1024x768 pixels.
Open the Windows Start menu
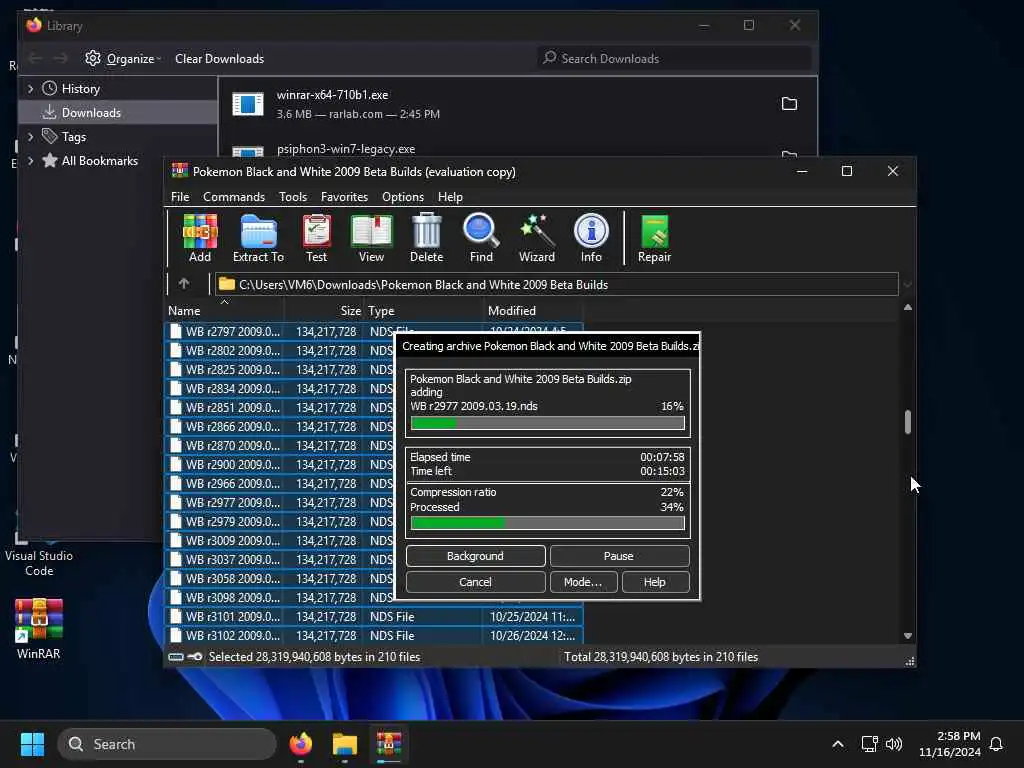point(32,744)
